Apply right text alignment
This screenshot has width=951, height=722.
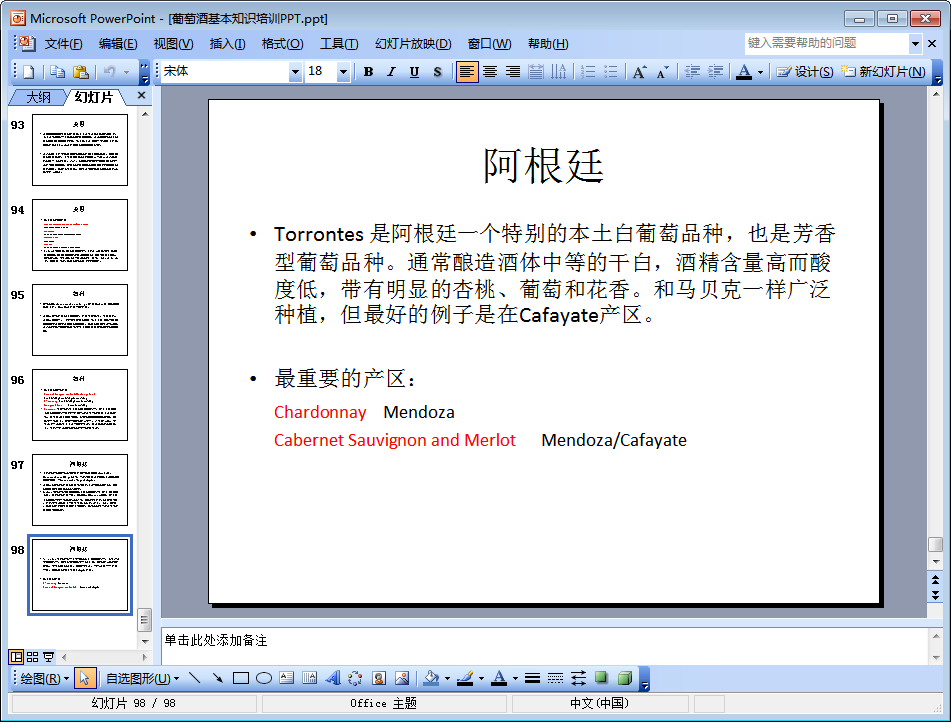coord(513,72)
